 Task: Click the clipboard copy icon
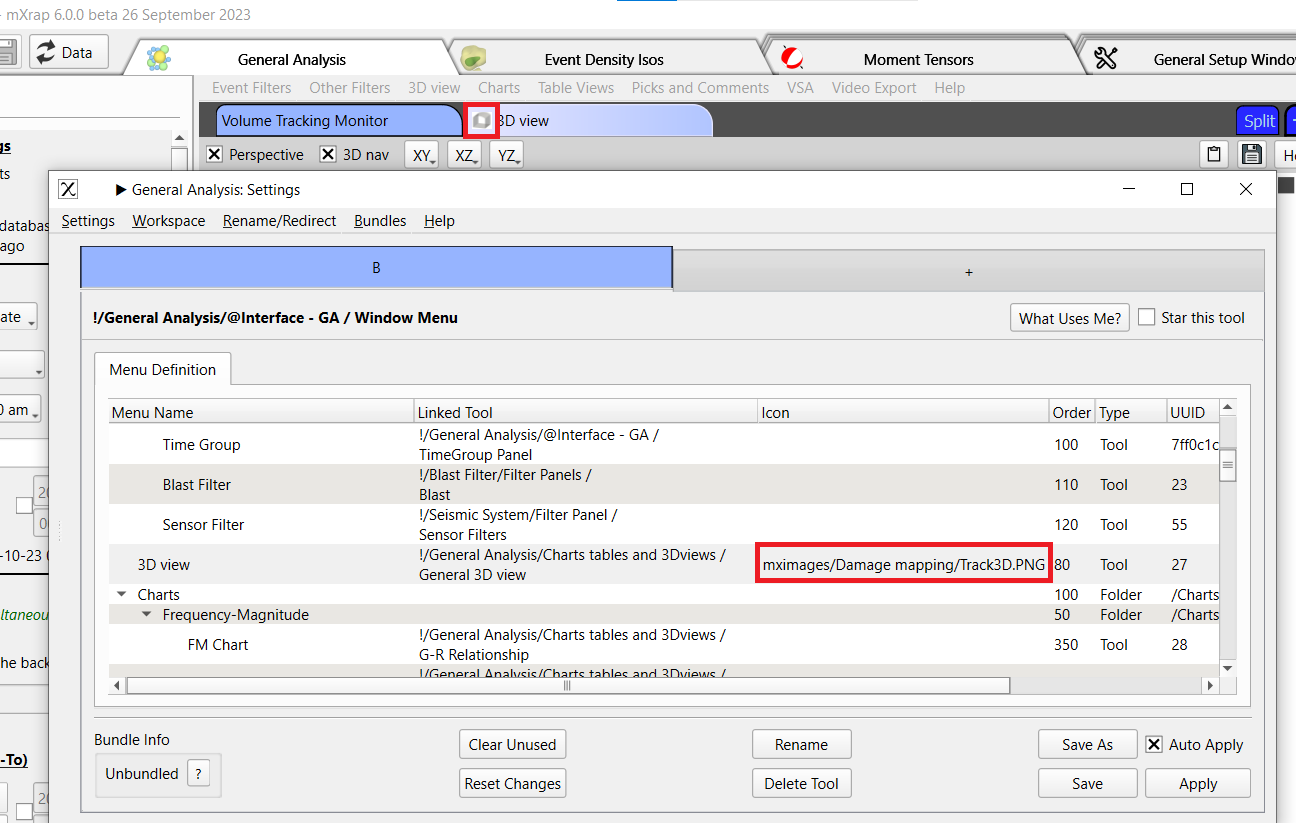tap(1214, 154)
